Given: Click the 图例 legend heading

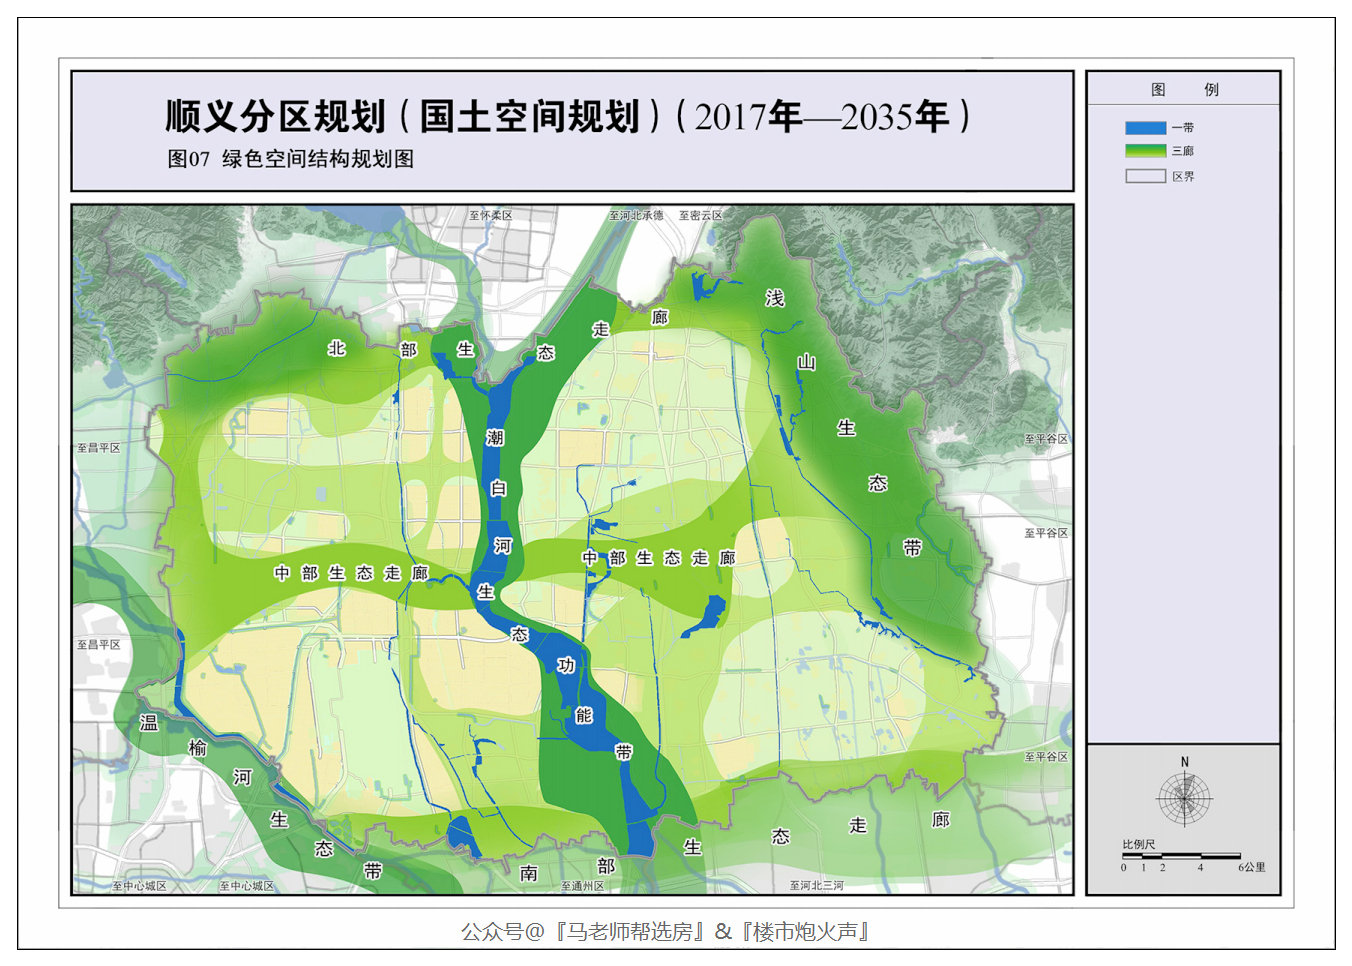Looking at the screenshot, I should point(1184,90).
